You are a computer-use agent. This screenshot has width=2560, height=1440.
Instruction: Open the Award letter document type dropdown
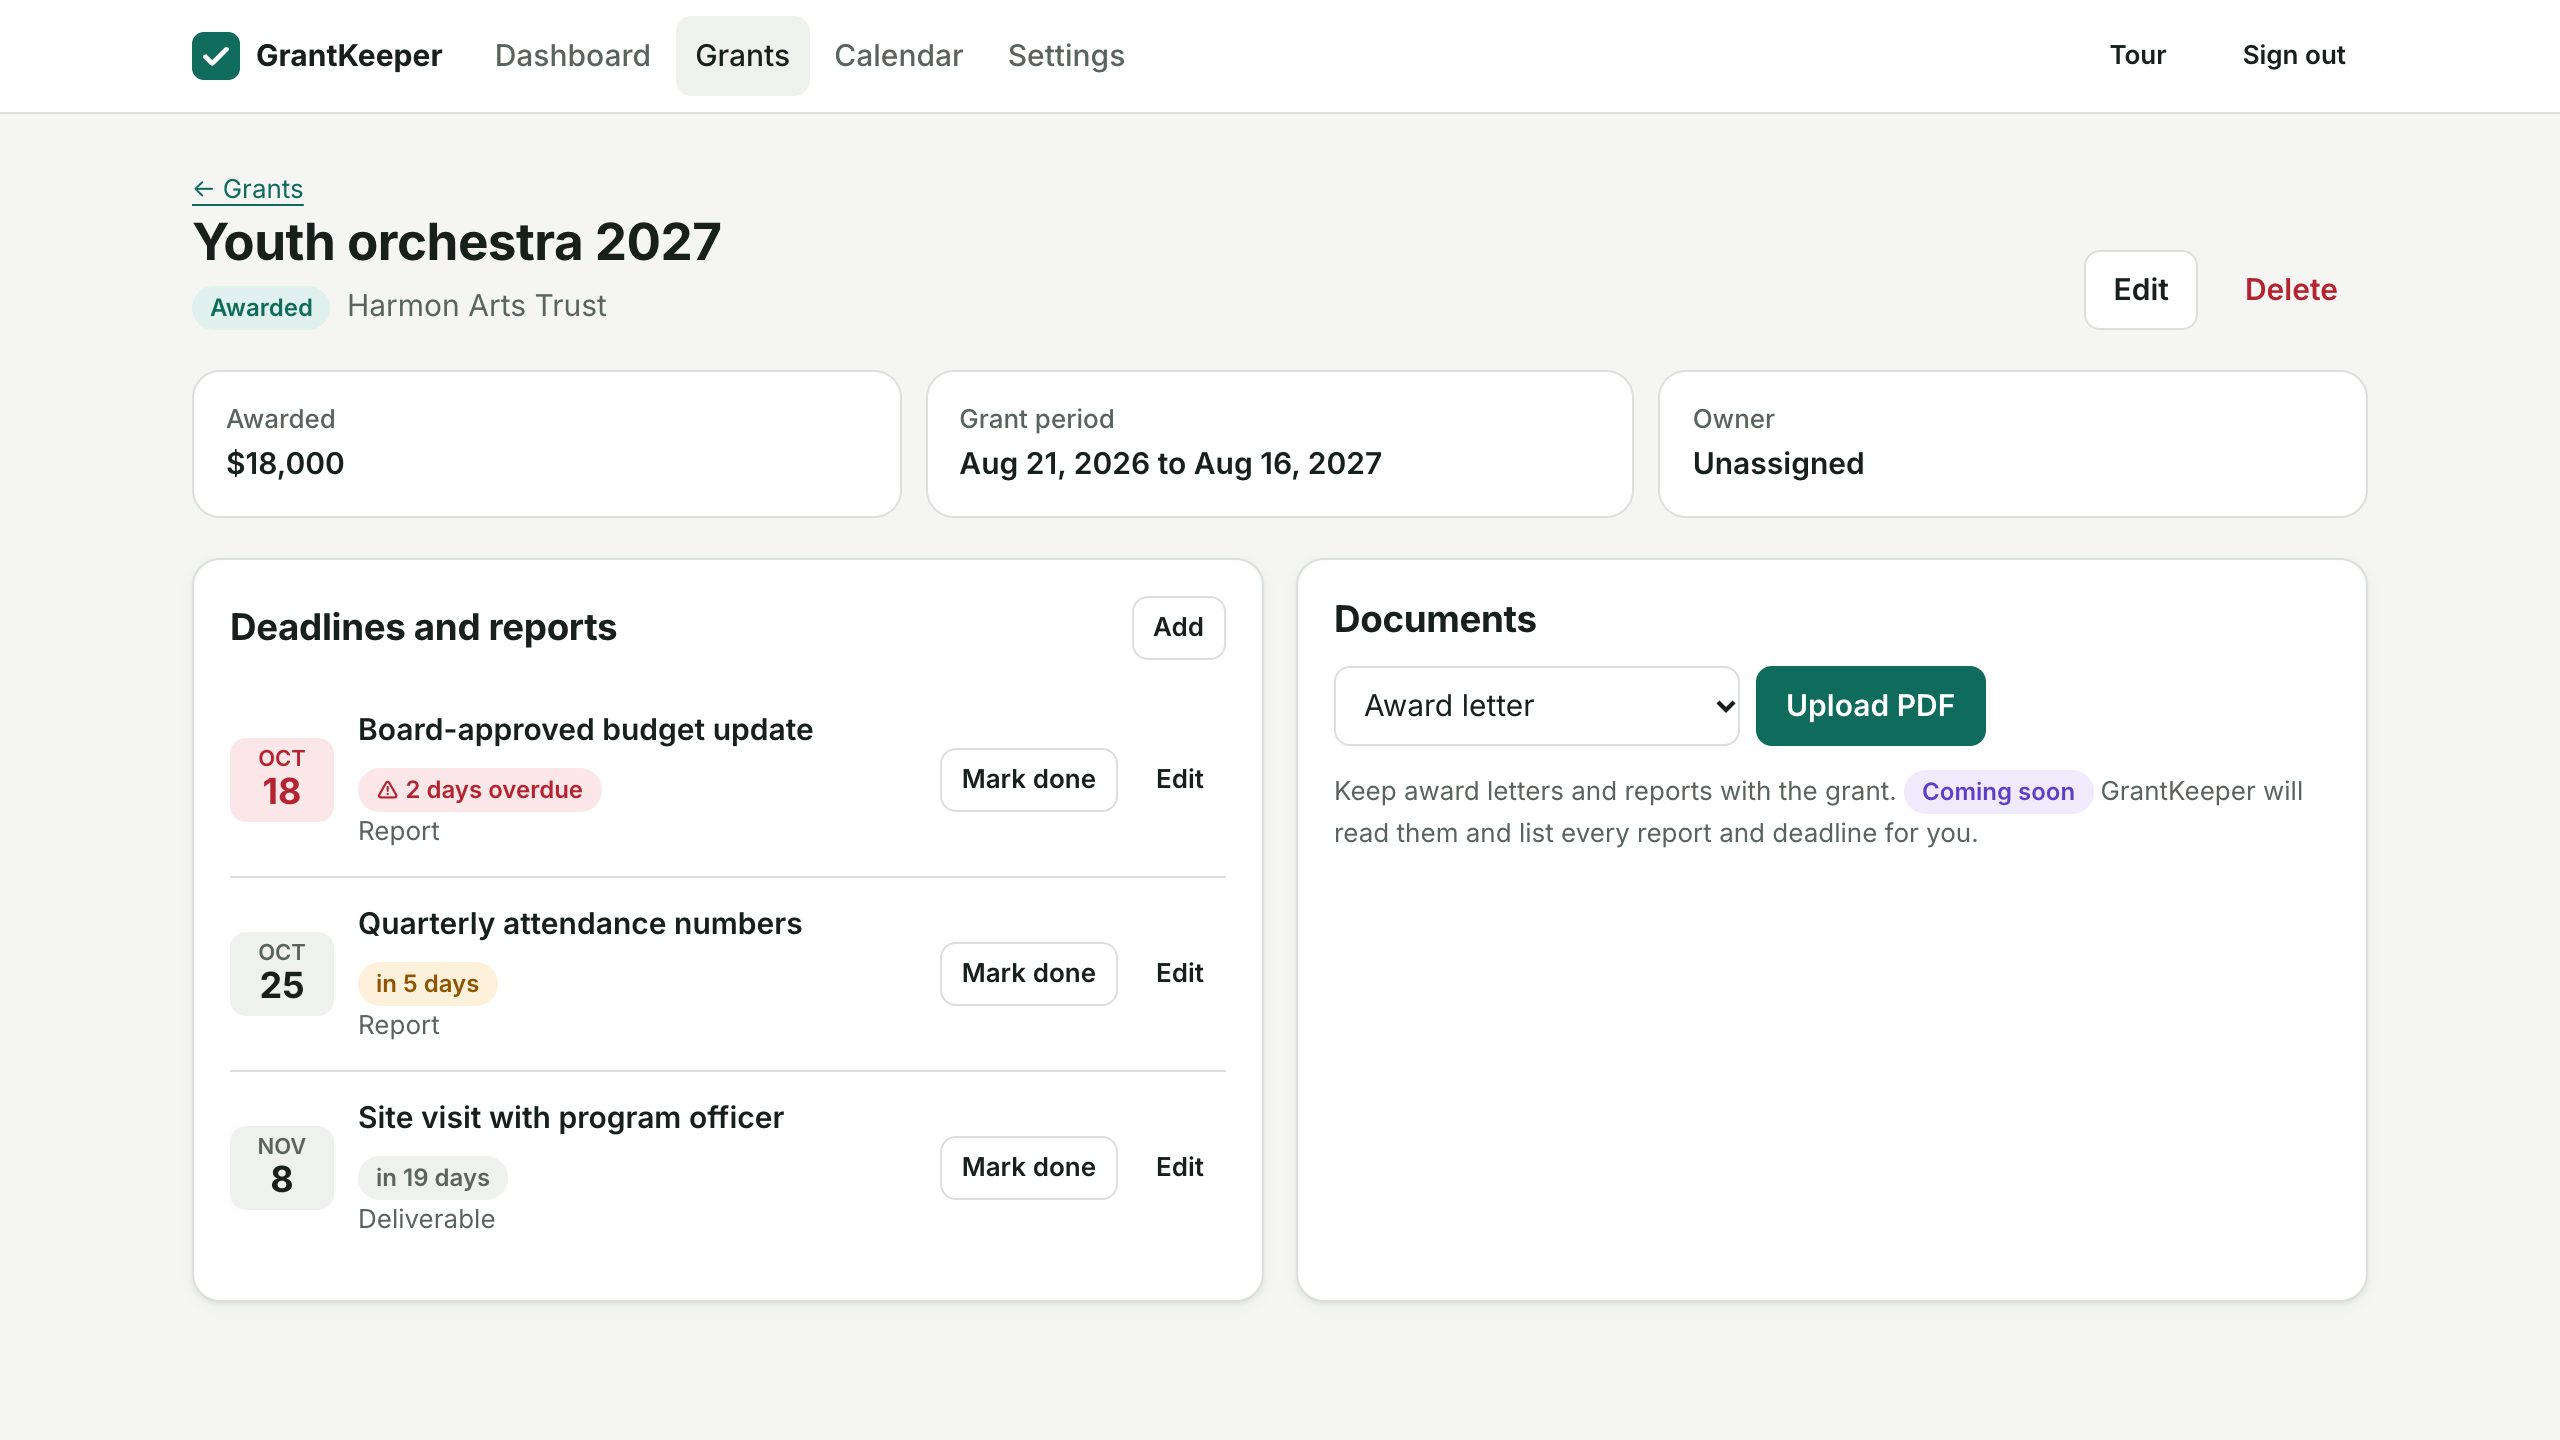click(x=1536, y=706)
